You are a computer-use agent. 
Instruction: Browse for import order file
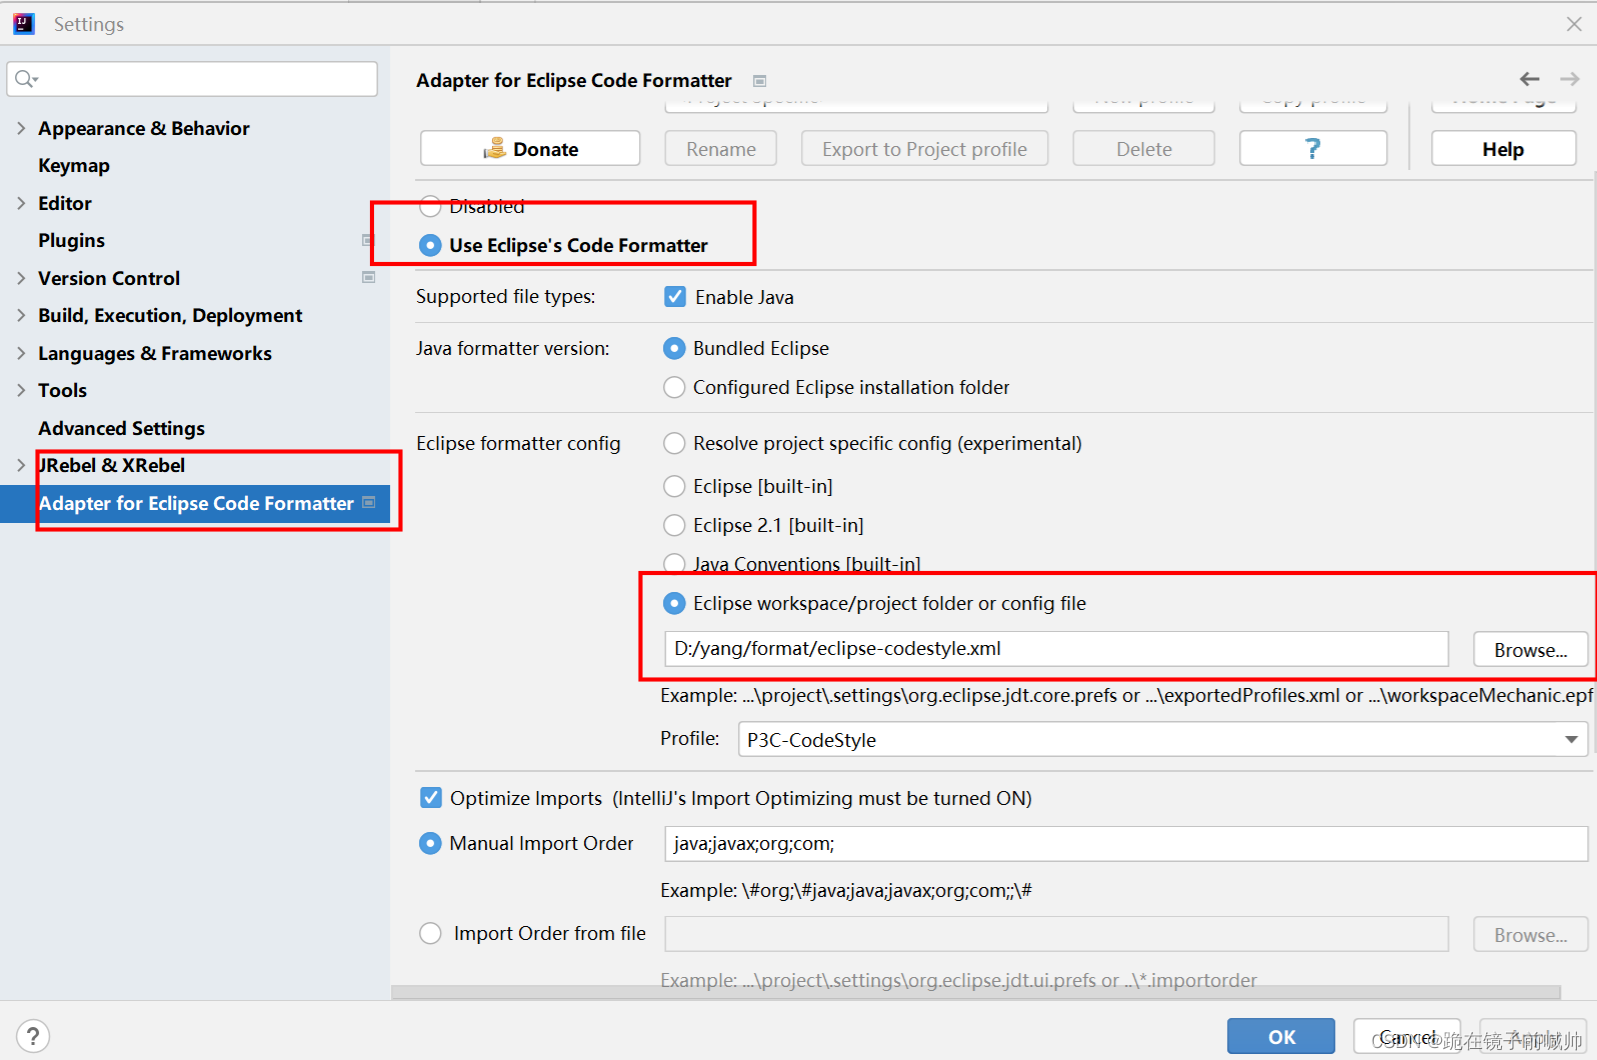1530,935
